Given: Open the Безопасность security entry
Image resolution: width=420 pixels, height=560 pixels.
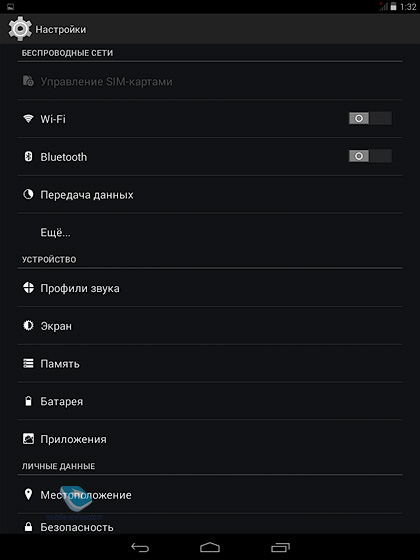Looking at the screenshot, I should pyautogui.click(x=210, y=525).
